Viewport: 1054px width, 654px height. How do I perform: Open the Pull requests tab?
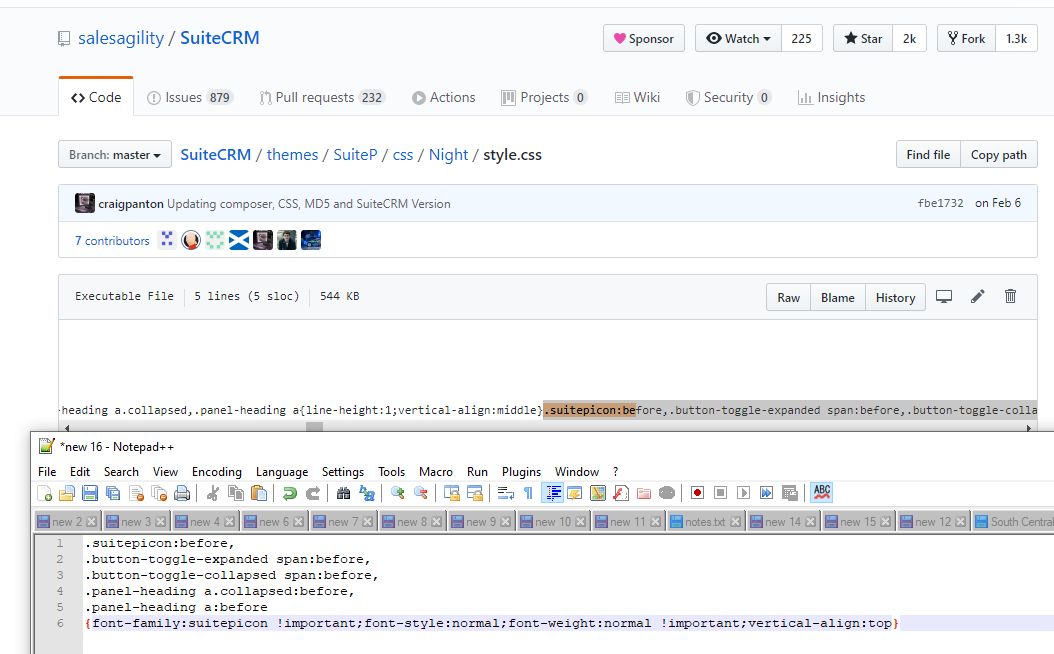coord(322,97)
